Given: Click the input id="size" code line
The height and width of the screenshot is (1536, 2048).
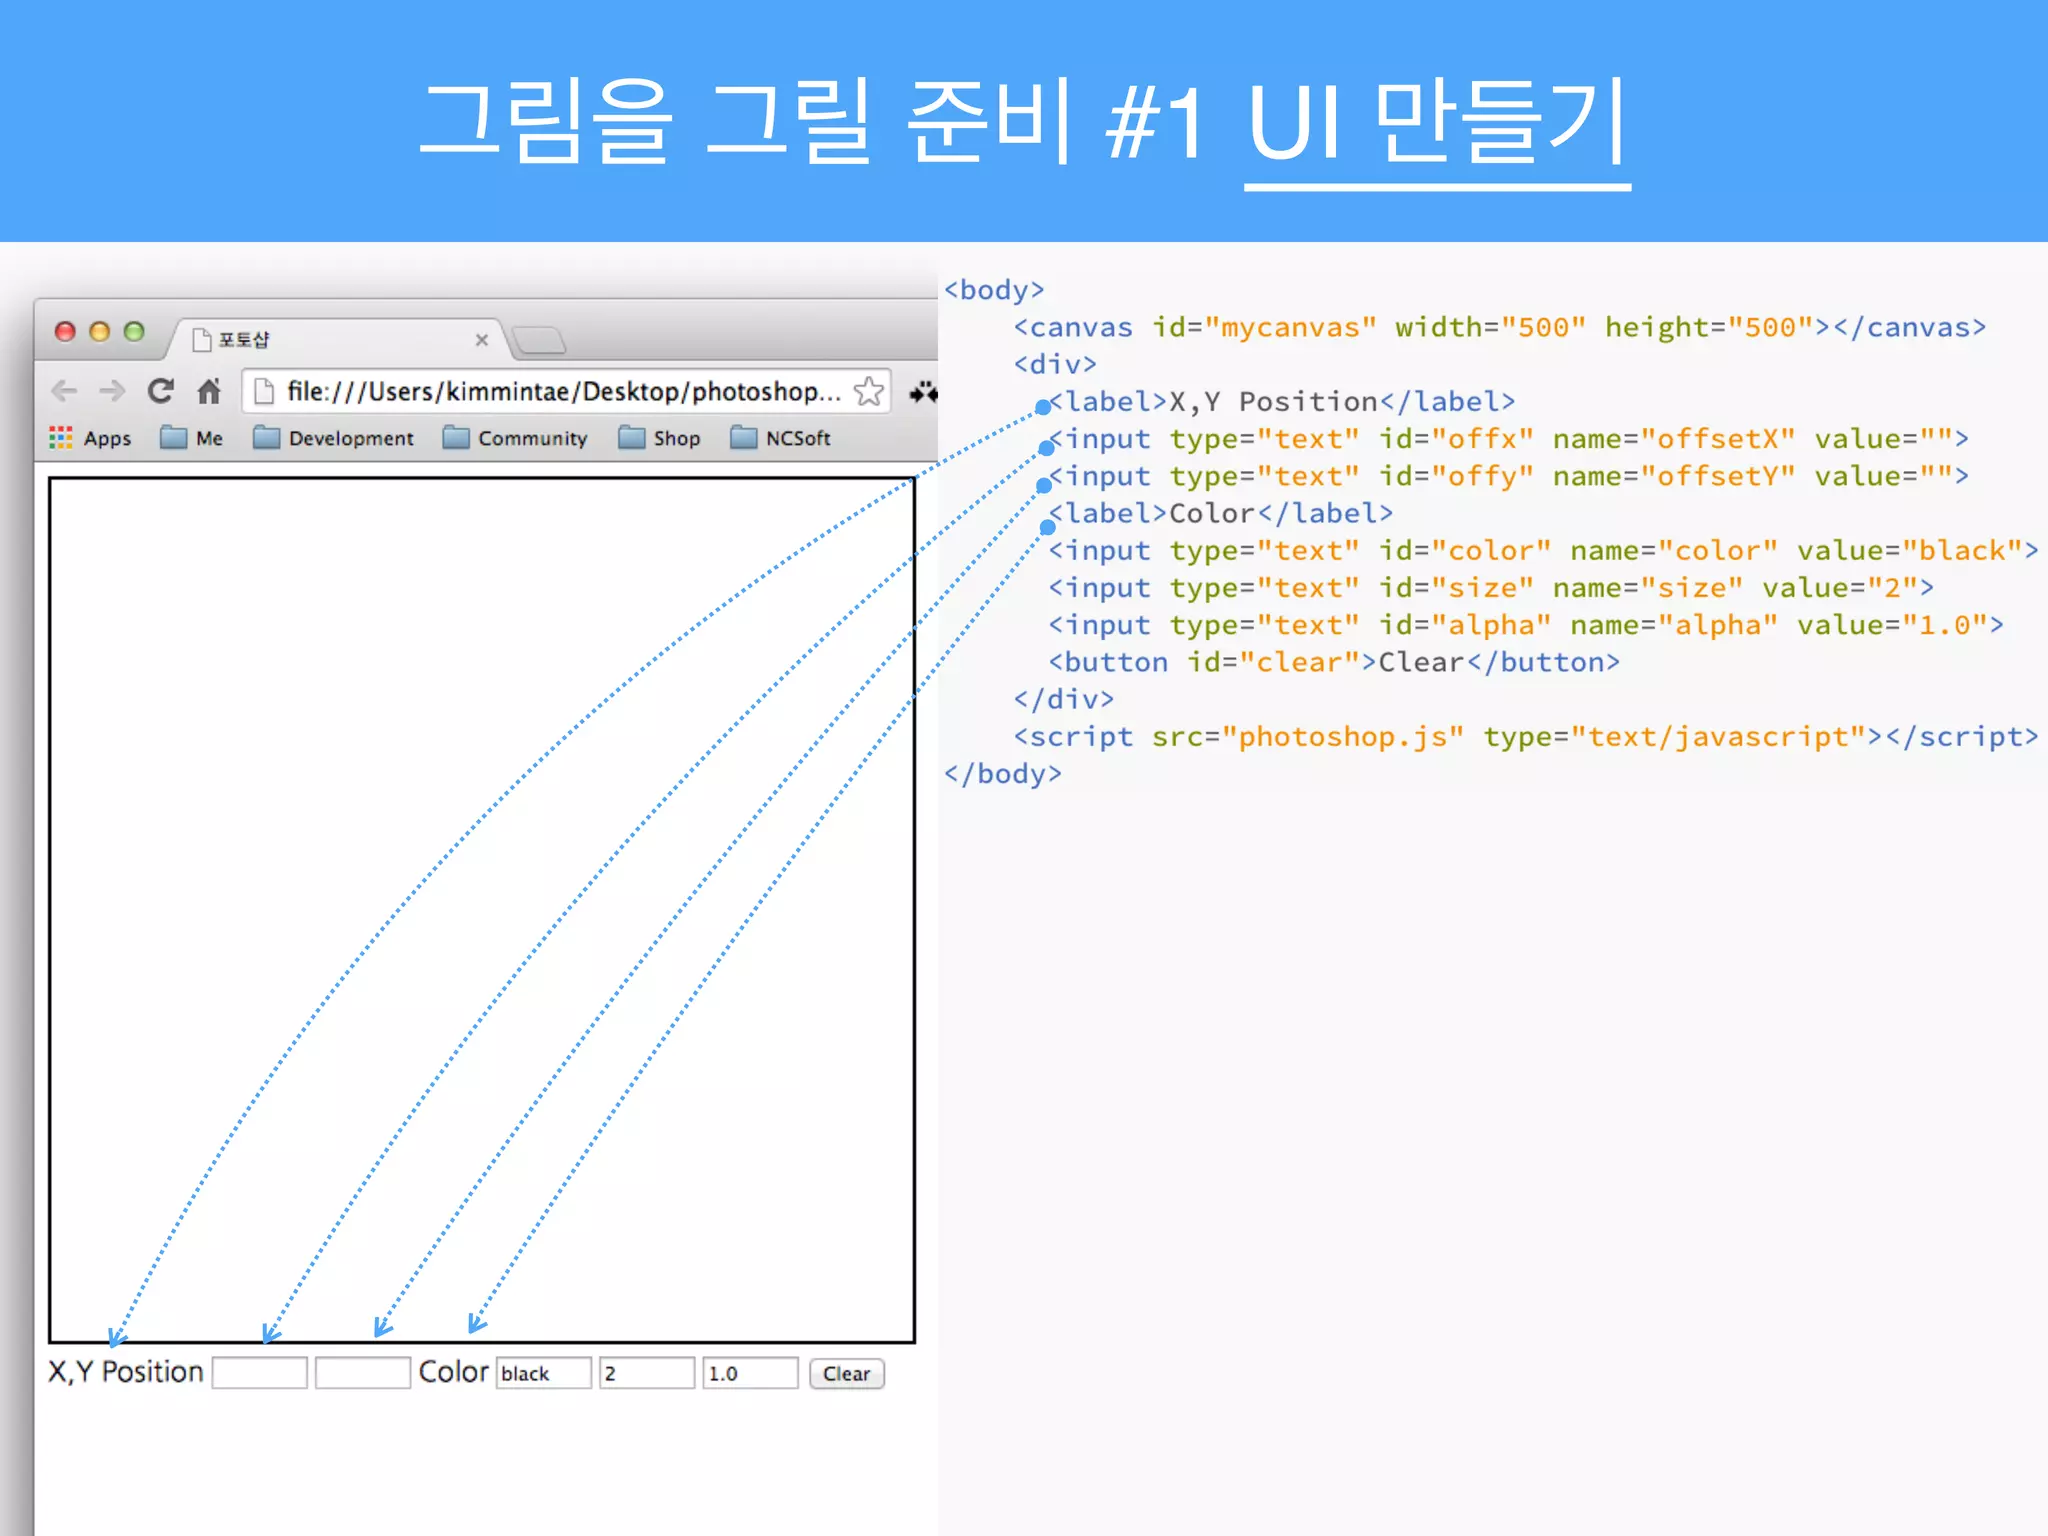Looking at the screenshot, I should coord(1491,588).
